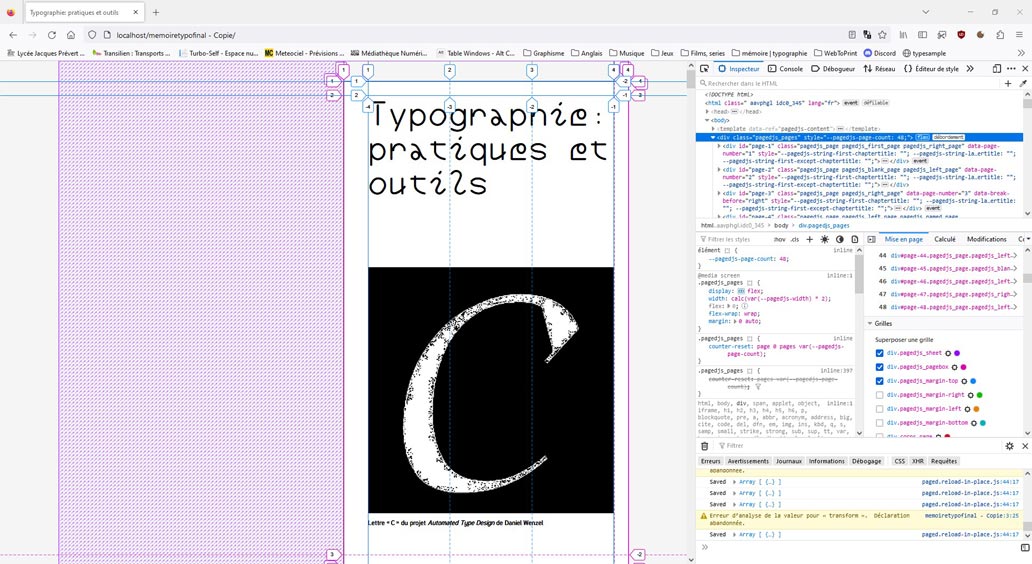
Task: Click the plus icon to create a new HTML node
Action: (1008, 84)
